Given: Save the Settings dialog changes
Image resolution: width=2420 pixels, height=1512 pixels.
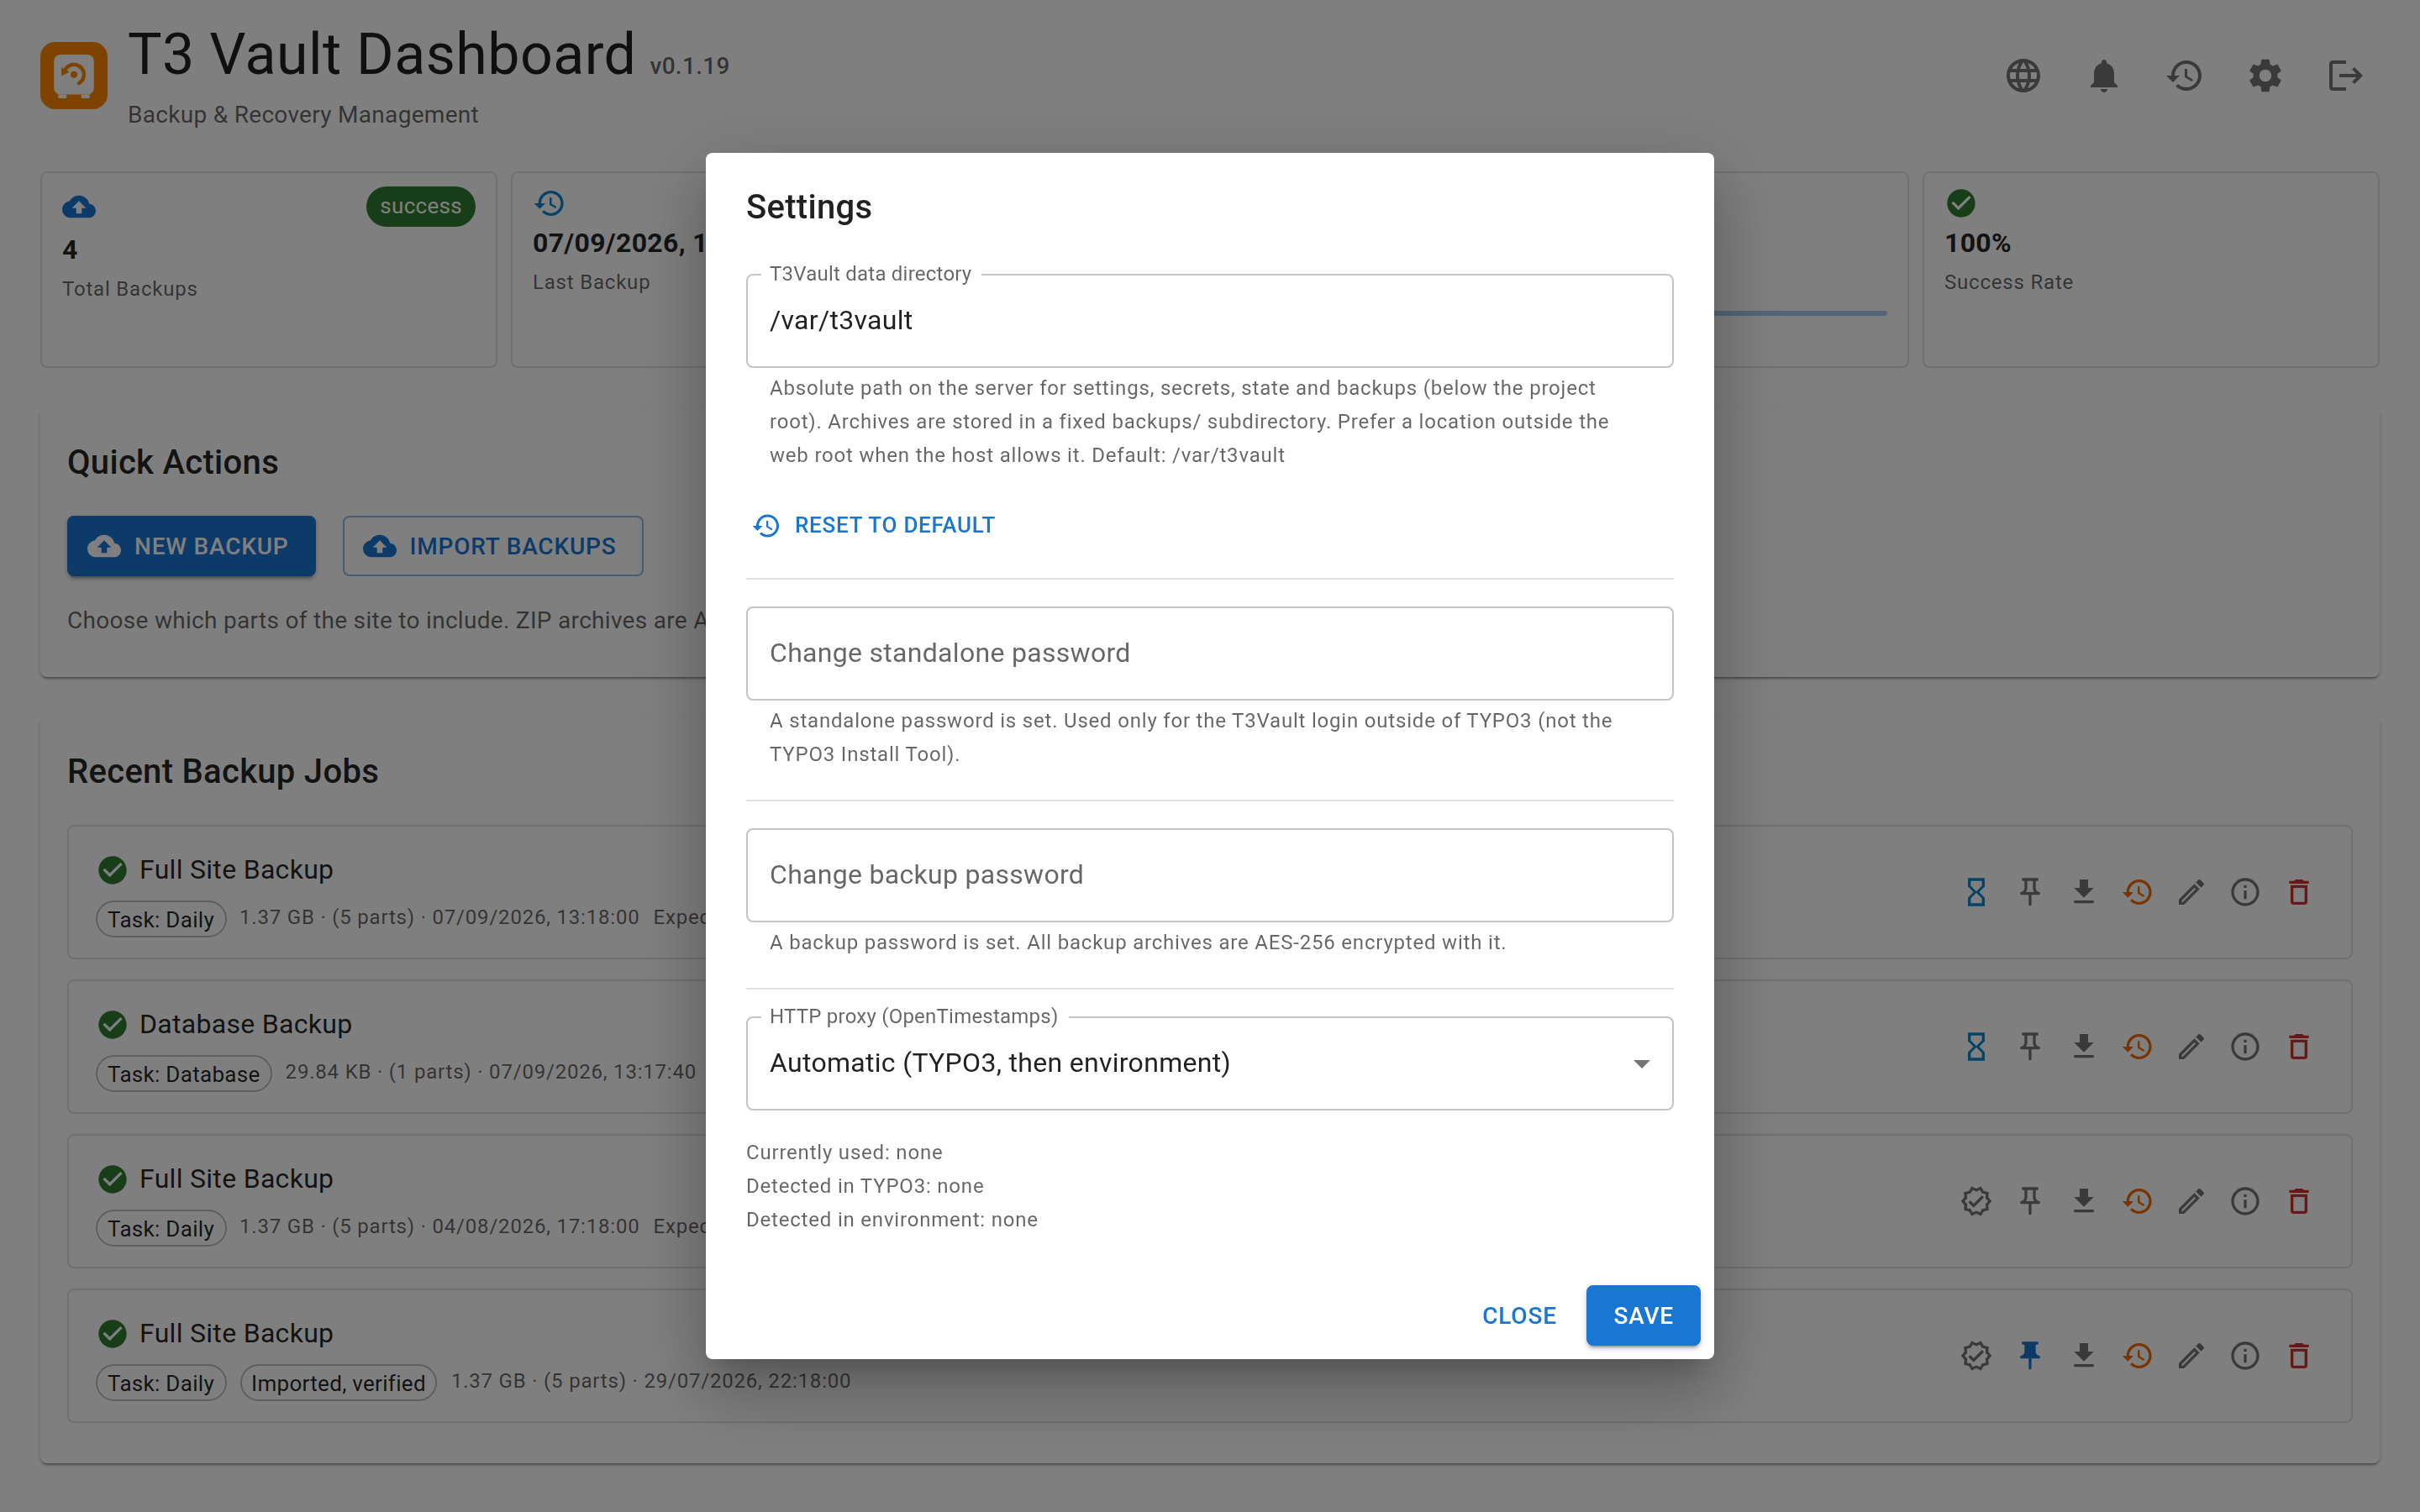Looking at the screenshot, I should [1642, 1316].
